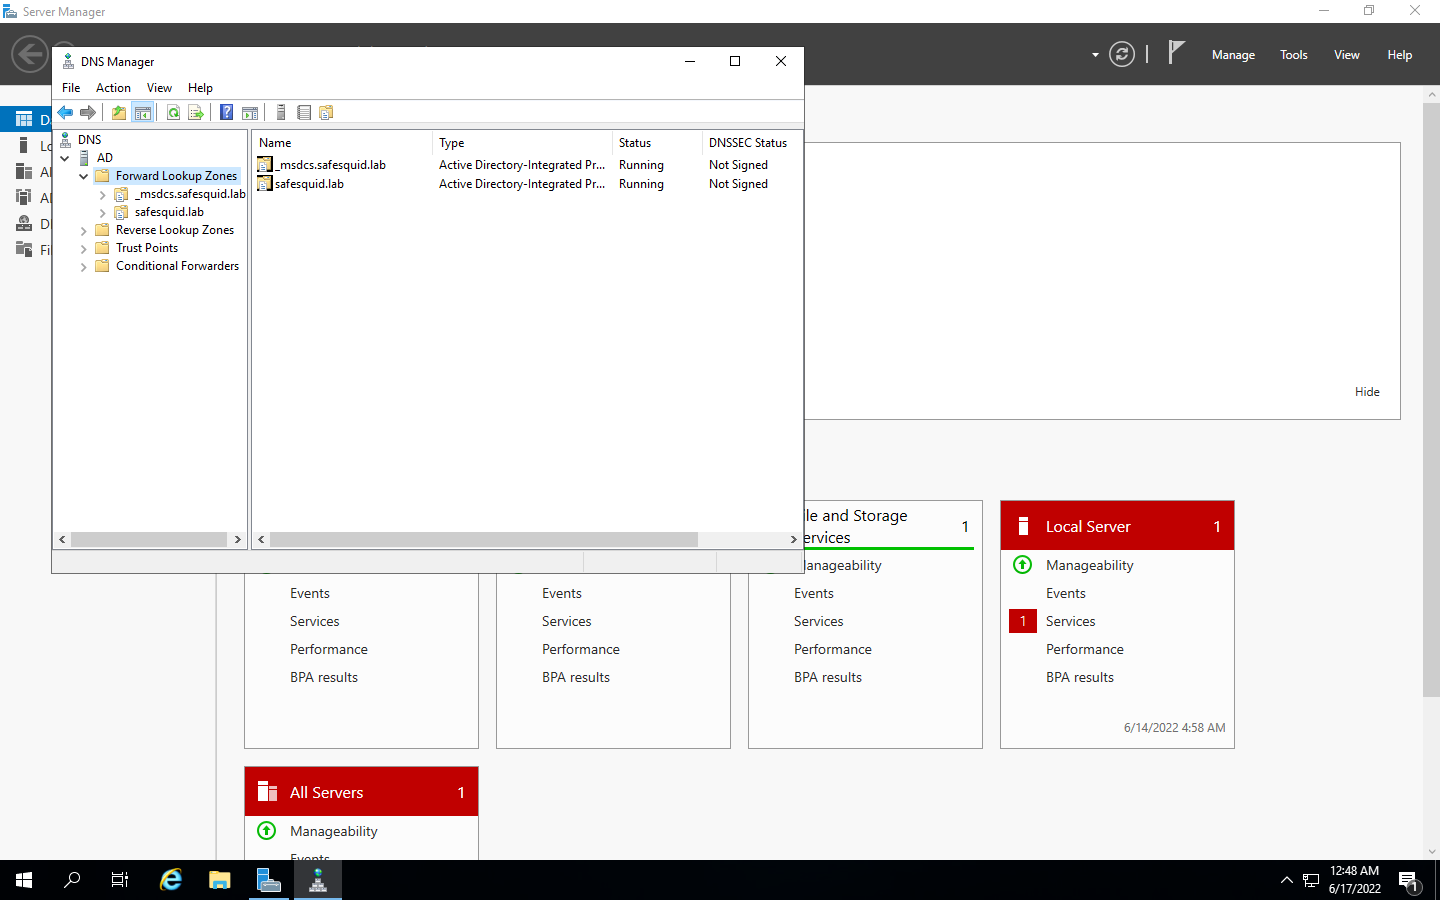This screenshot has width=1440, height=900.
Task: Open the Help menu in DNS Manager
Action: pyautogui.click(x=200, y=88)
